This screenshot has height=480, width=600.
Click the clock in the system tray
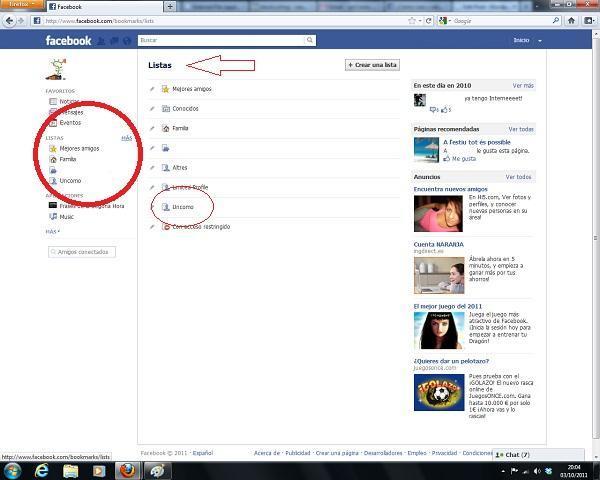pos(574,471)
